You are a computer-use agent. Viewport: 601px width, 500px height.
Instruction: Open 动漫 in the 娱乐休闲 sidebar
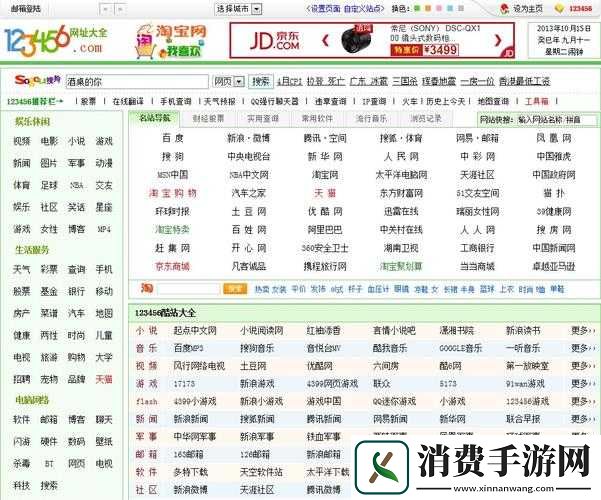pyautogui.click(x=104, y=163)
